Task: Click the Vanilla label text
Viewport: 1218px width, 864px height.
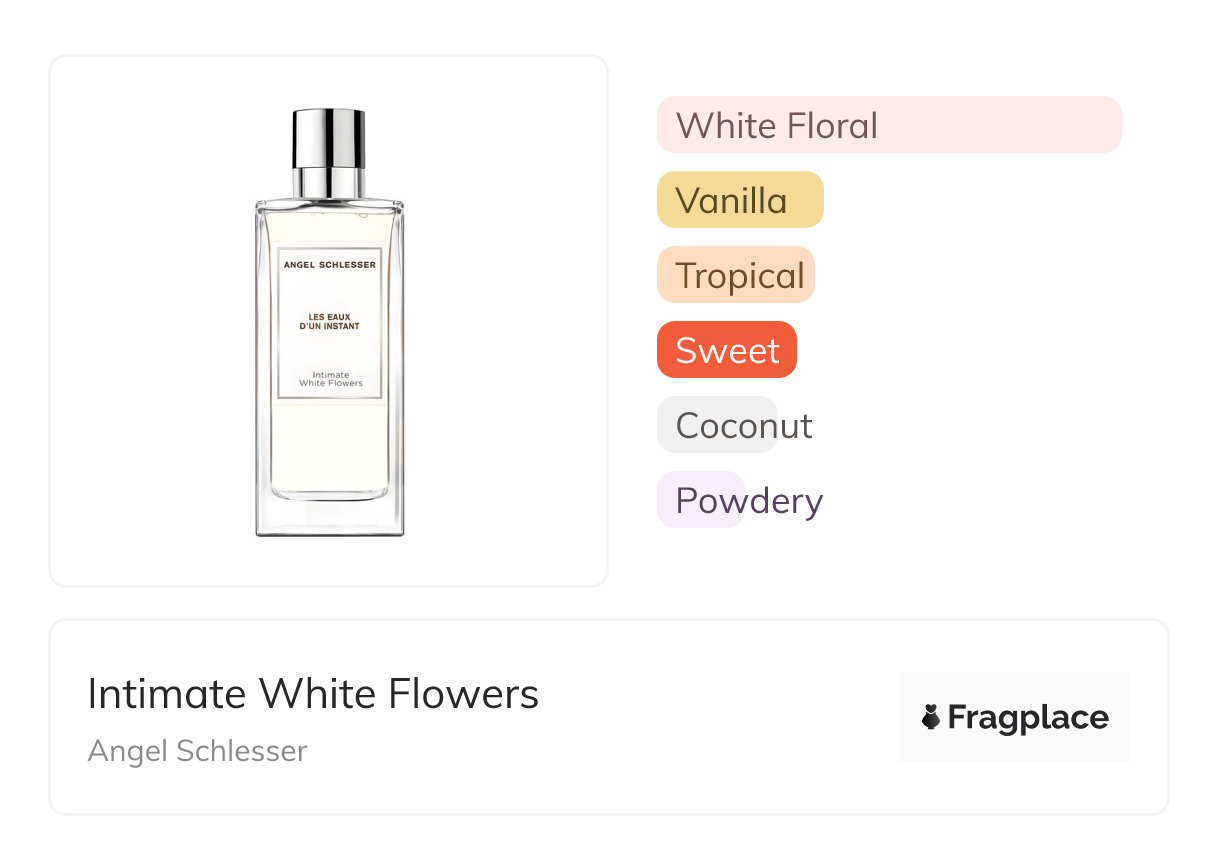Action: point(731,200)
